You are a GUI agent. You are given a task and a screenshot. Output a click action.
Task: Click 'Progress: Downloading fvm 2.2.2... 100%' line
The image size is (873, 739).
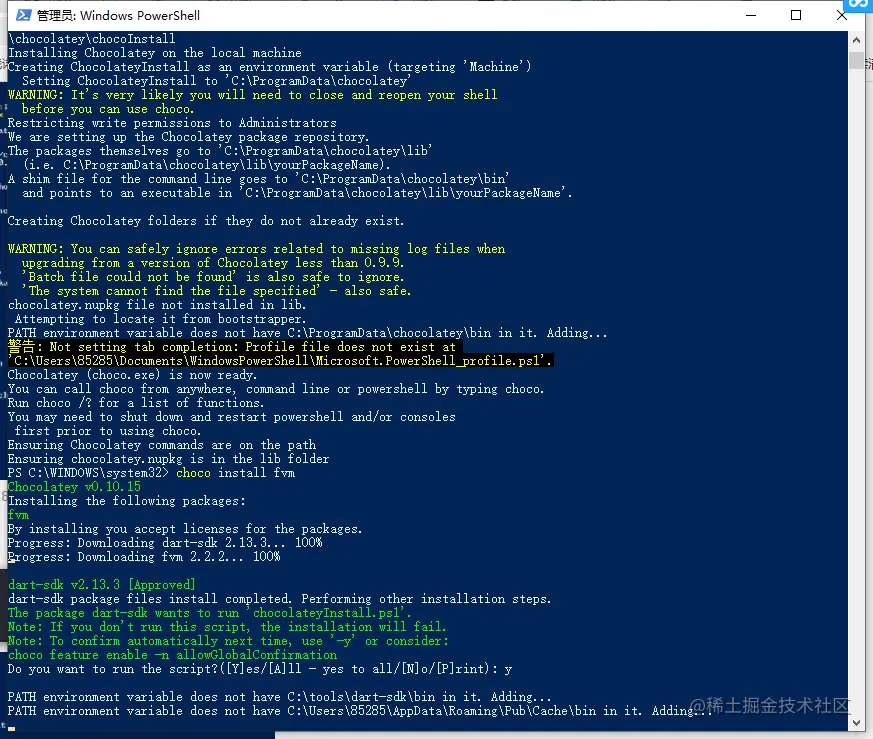click(x=144, y=557)
